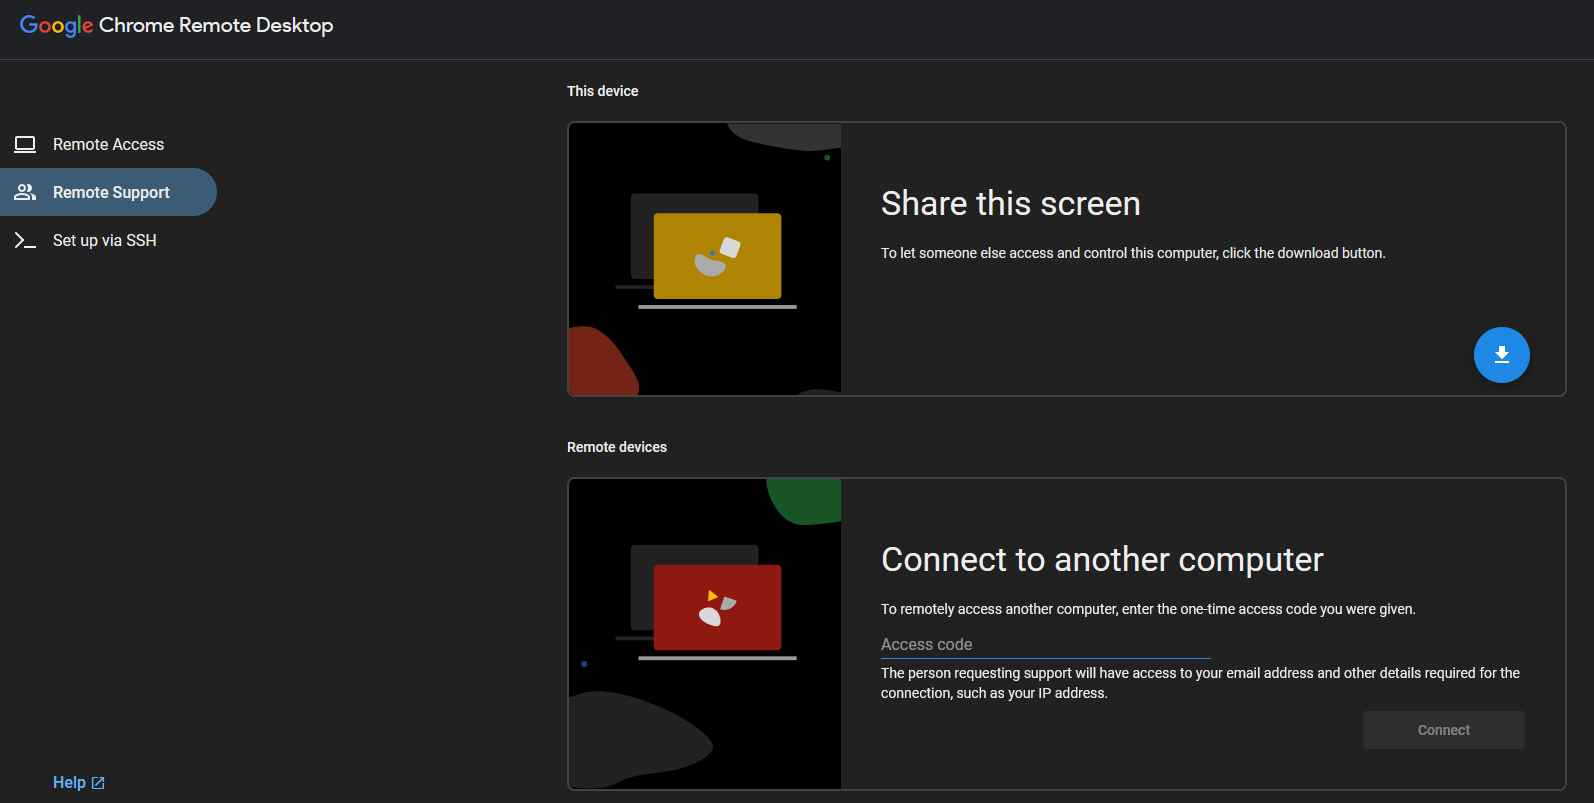The width and height of the screenshot is (1594, 803).
Task: Click the one-time access code instruction text
Action: coord(1148,609)
